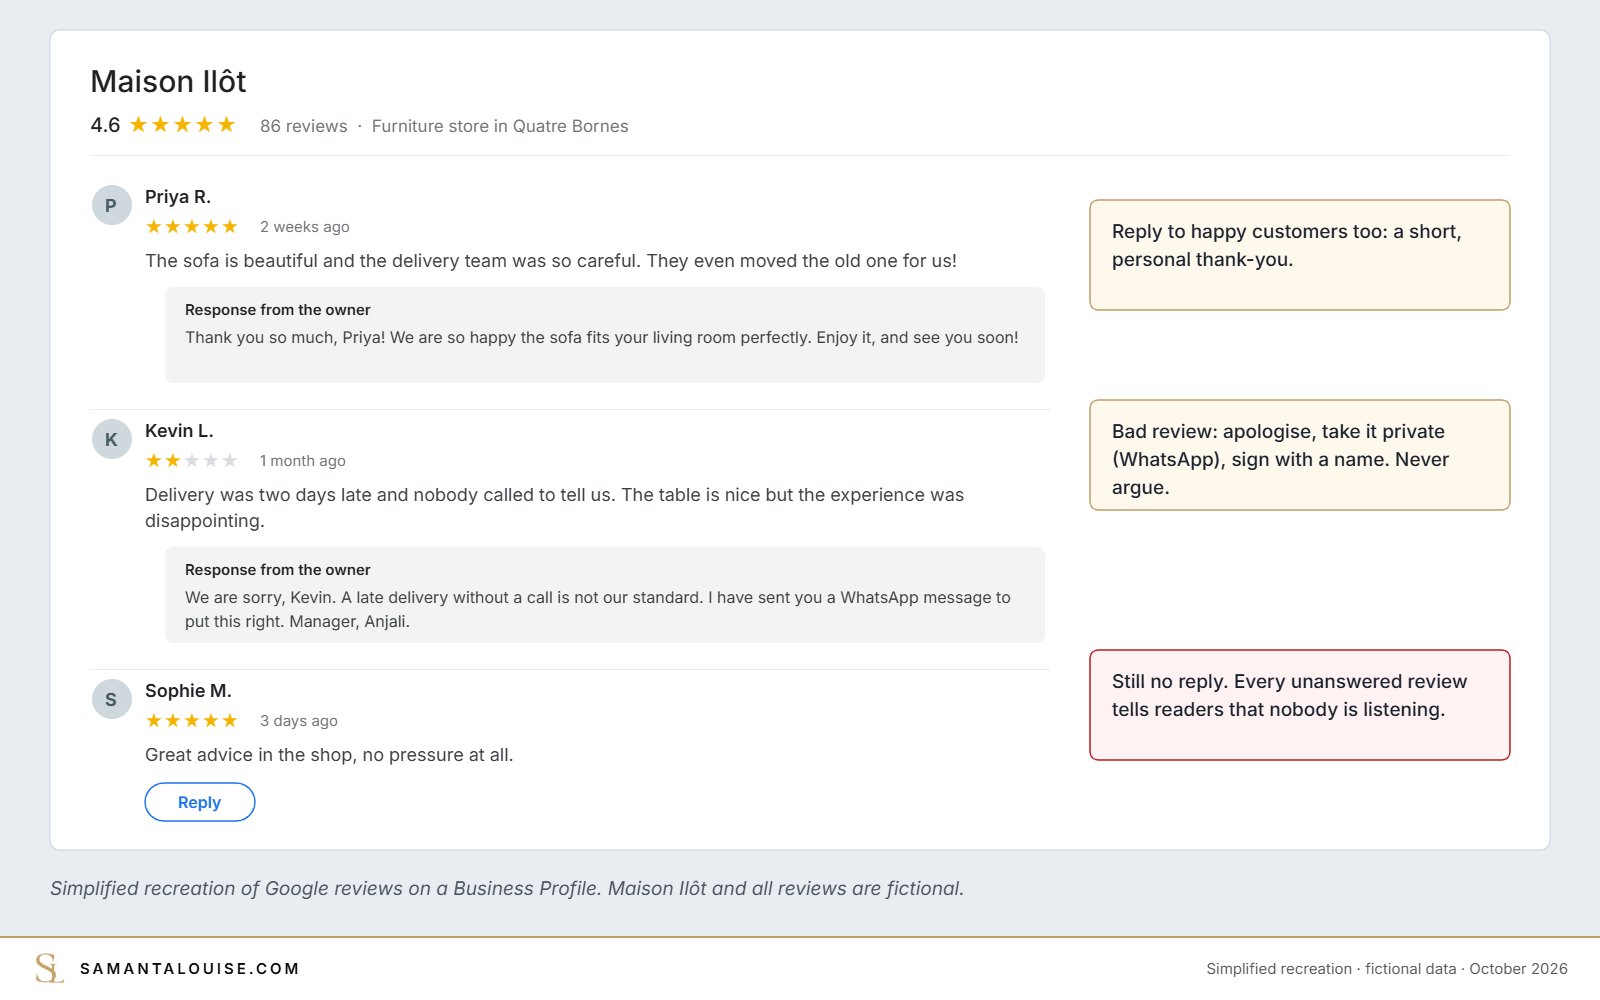Select "Furniture store in Quatre Bornes" text
The width and height of the screenshot is (1600, 1000).
pyautogui.click(x=500, y=126)
